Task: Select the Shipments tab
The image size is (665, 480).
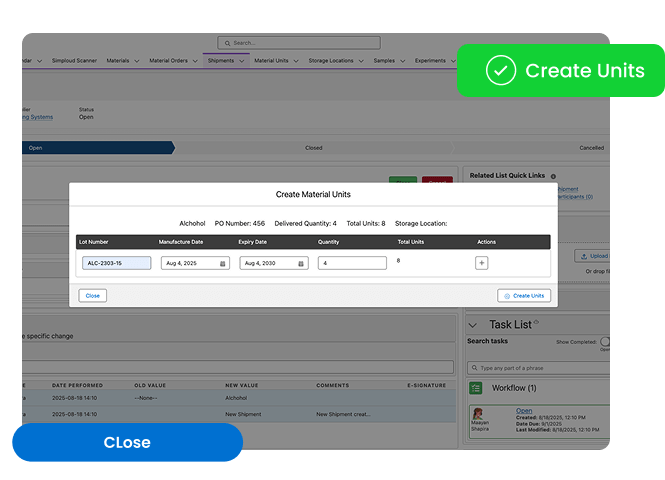Action: pyautogui.click(x=221, y=61)
